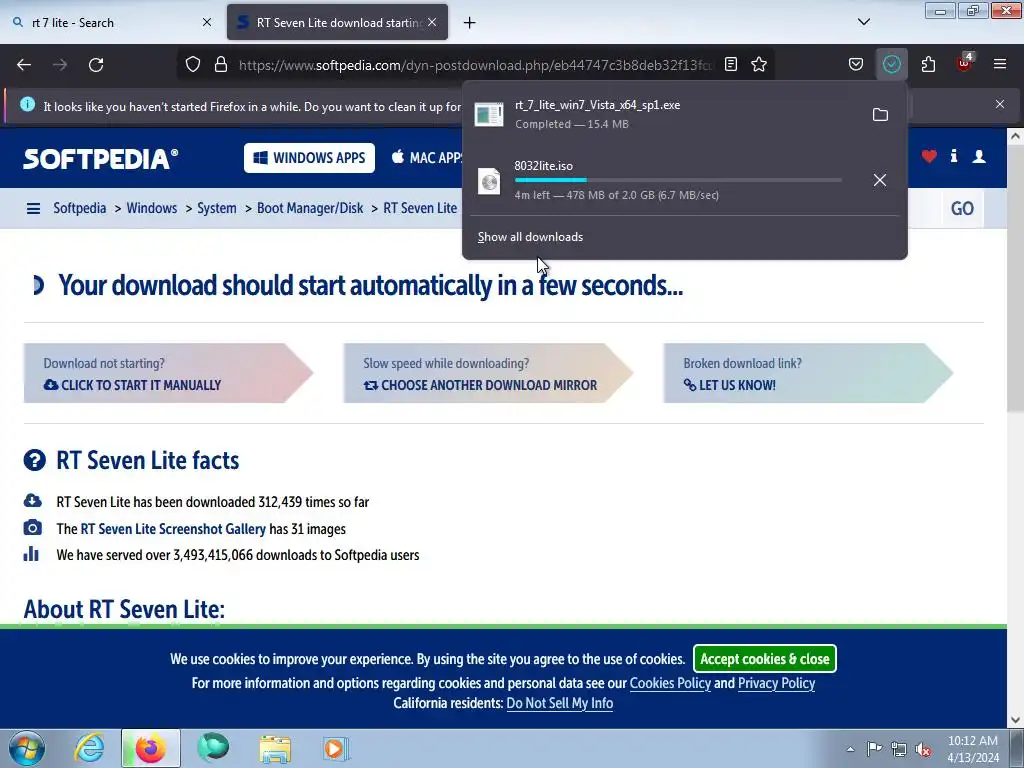
Task: Open the taskbar clock and date
Action: 972,749
